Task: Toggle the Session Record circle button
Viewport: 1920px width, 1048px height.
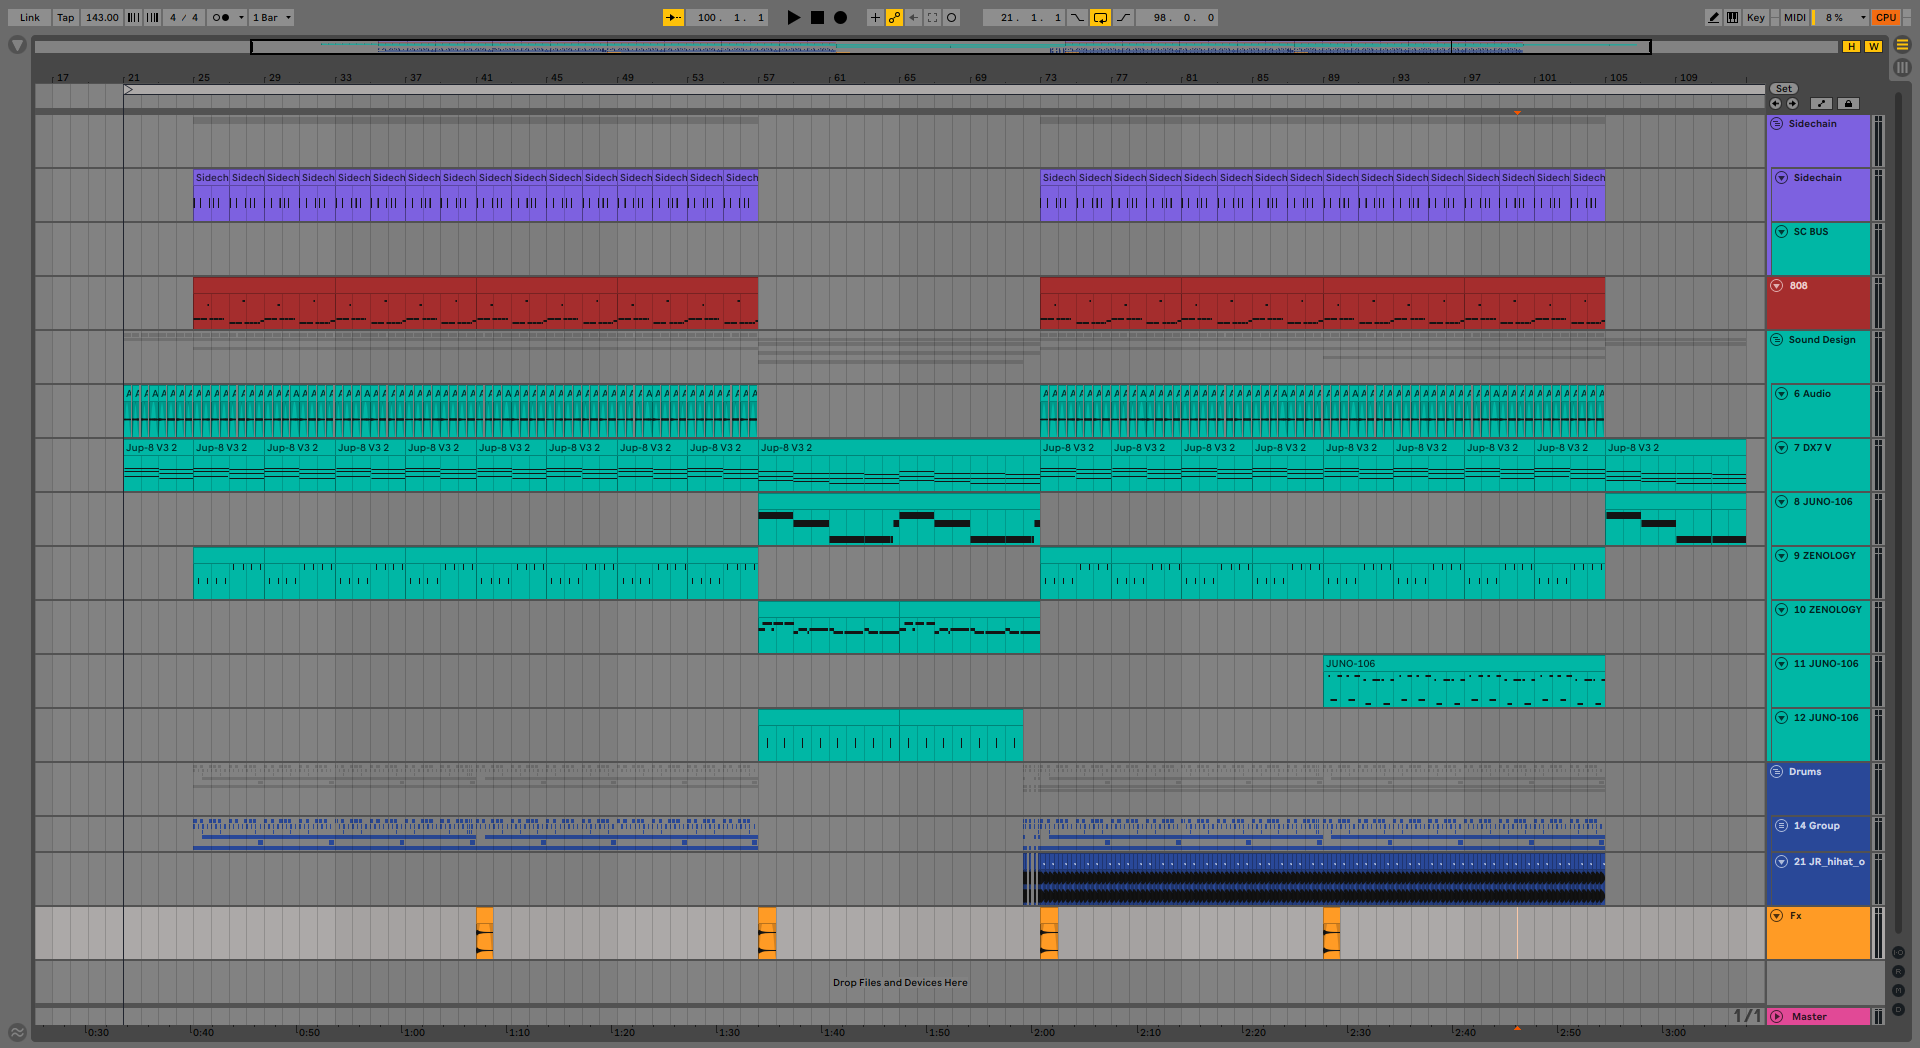Action: (951, 17)
